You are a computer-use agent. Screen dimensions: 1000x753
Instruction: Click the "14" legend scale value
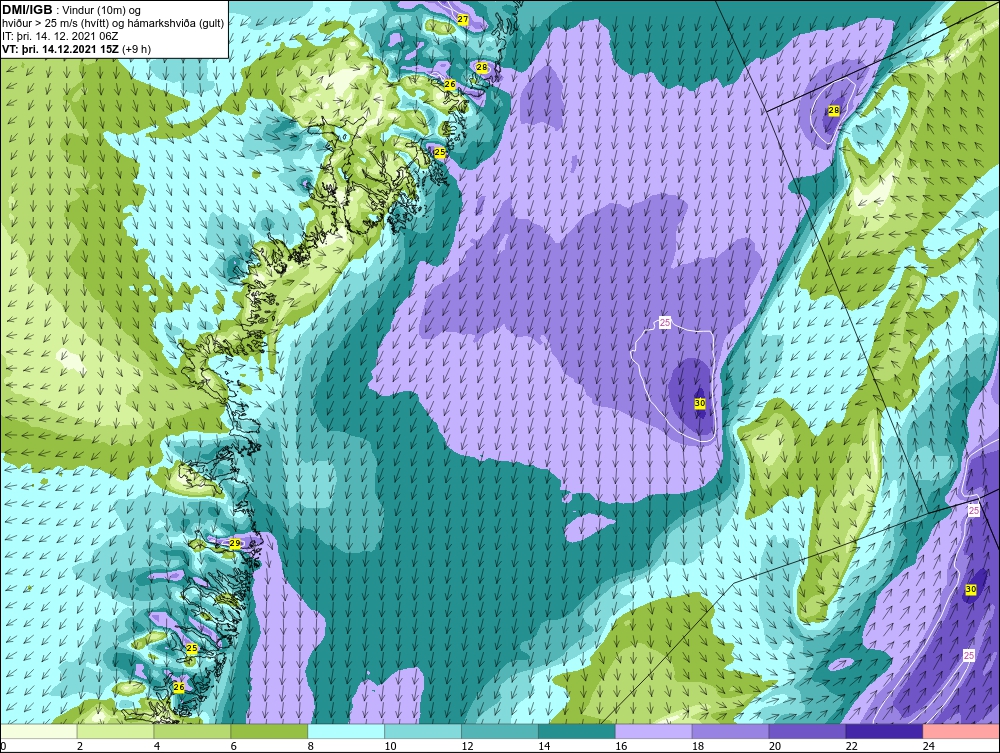click(543, 746)
